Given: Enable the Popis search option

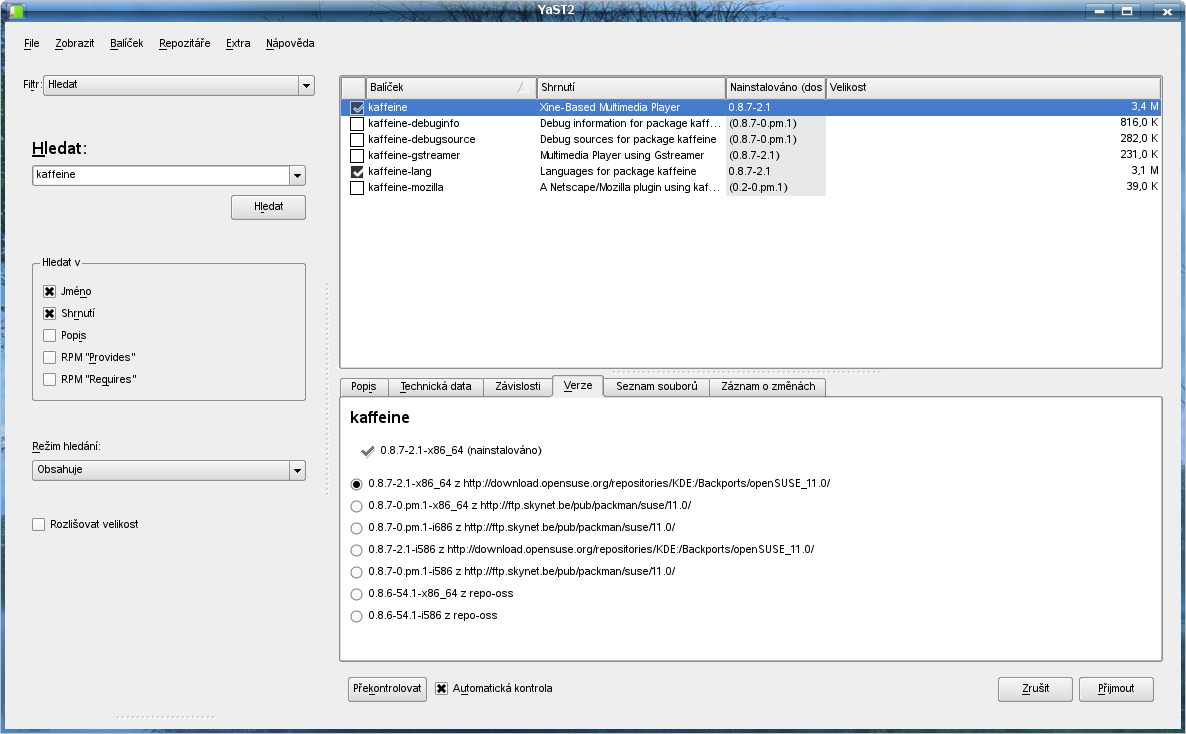Looking at the screenshot, I should pyautogui.click(x=49, y=335).
